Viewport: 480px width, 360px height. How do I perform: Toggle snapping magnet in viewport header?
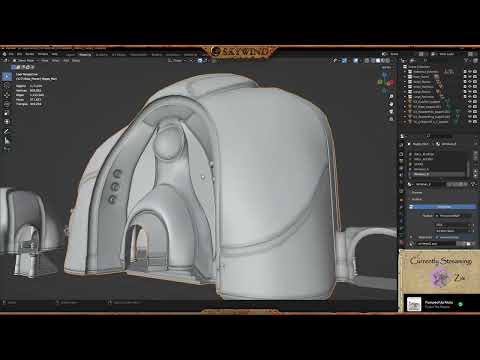200,61
